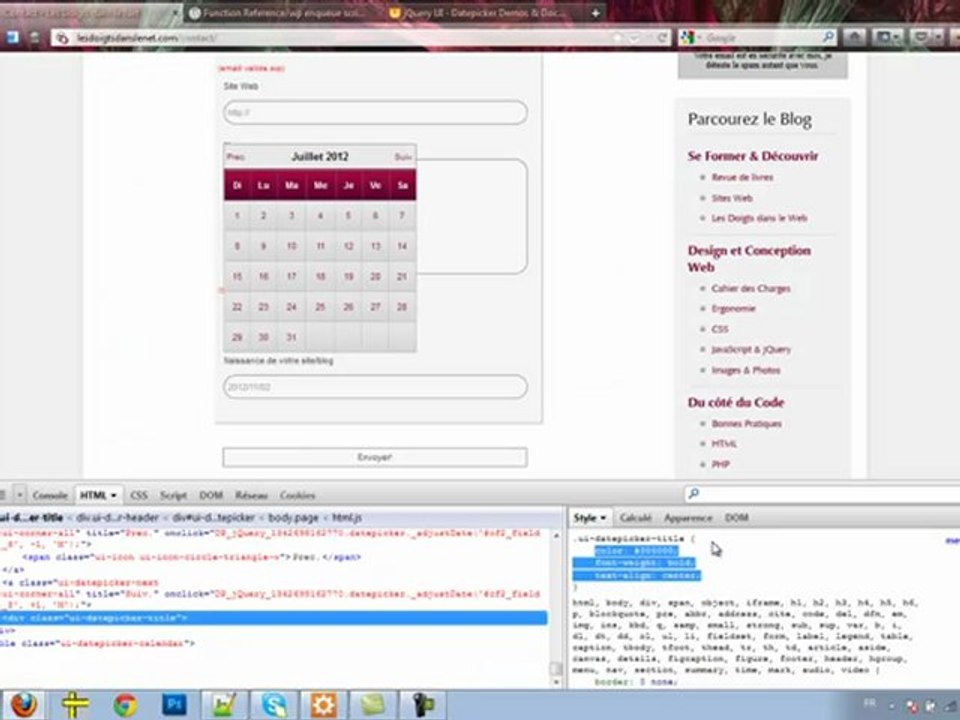Viewport: 960px width, 720px height.
Task: Click the Home button in Firefox toolbar
Action: 855,37
